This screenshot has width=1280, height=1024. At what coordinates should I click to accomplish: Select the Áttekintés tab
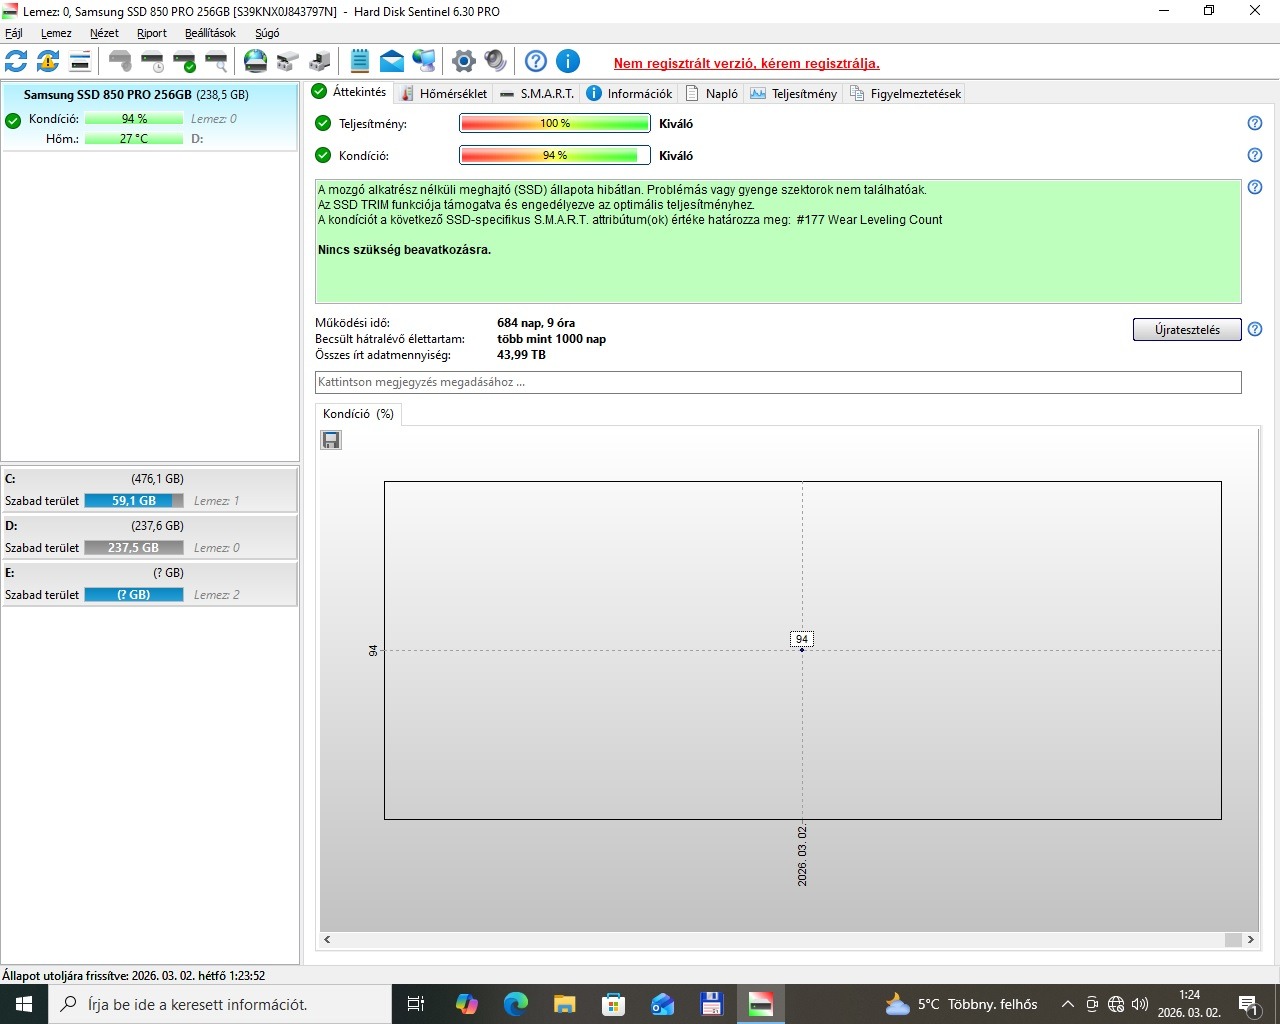(349, 92)
